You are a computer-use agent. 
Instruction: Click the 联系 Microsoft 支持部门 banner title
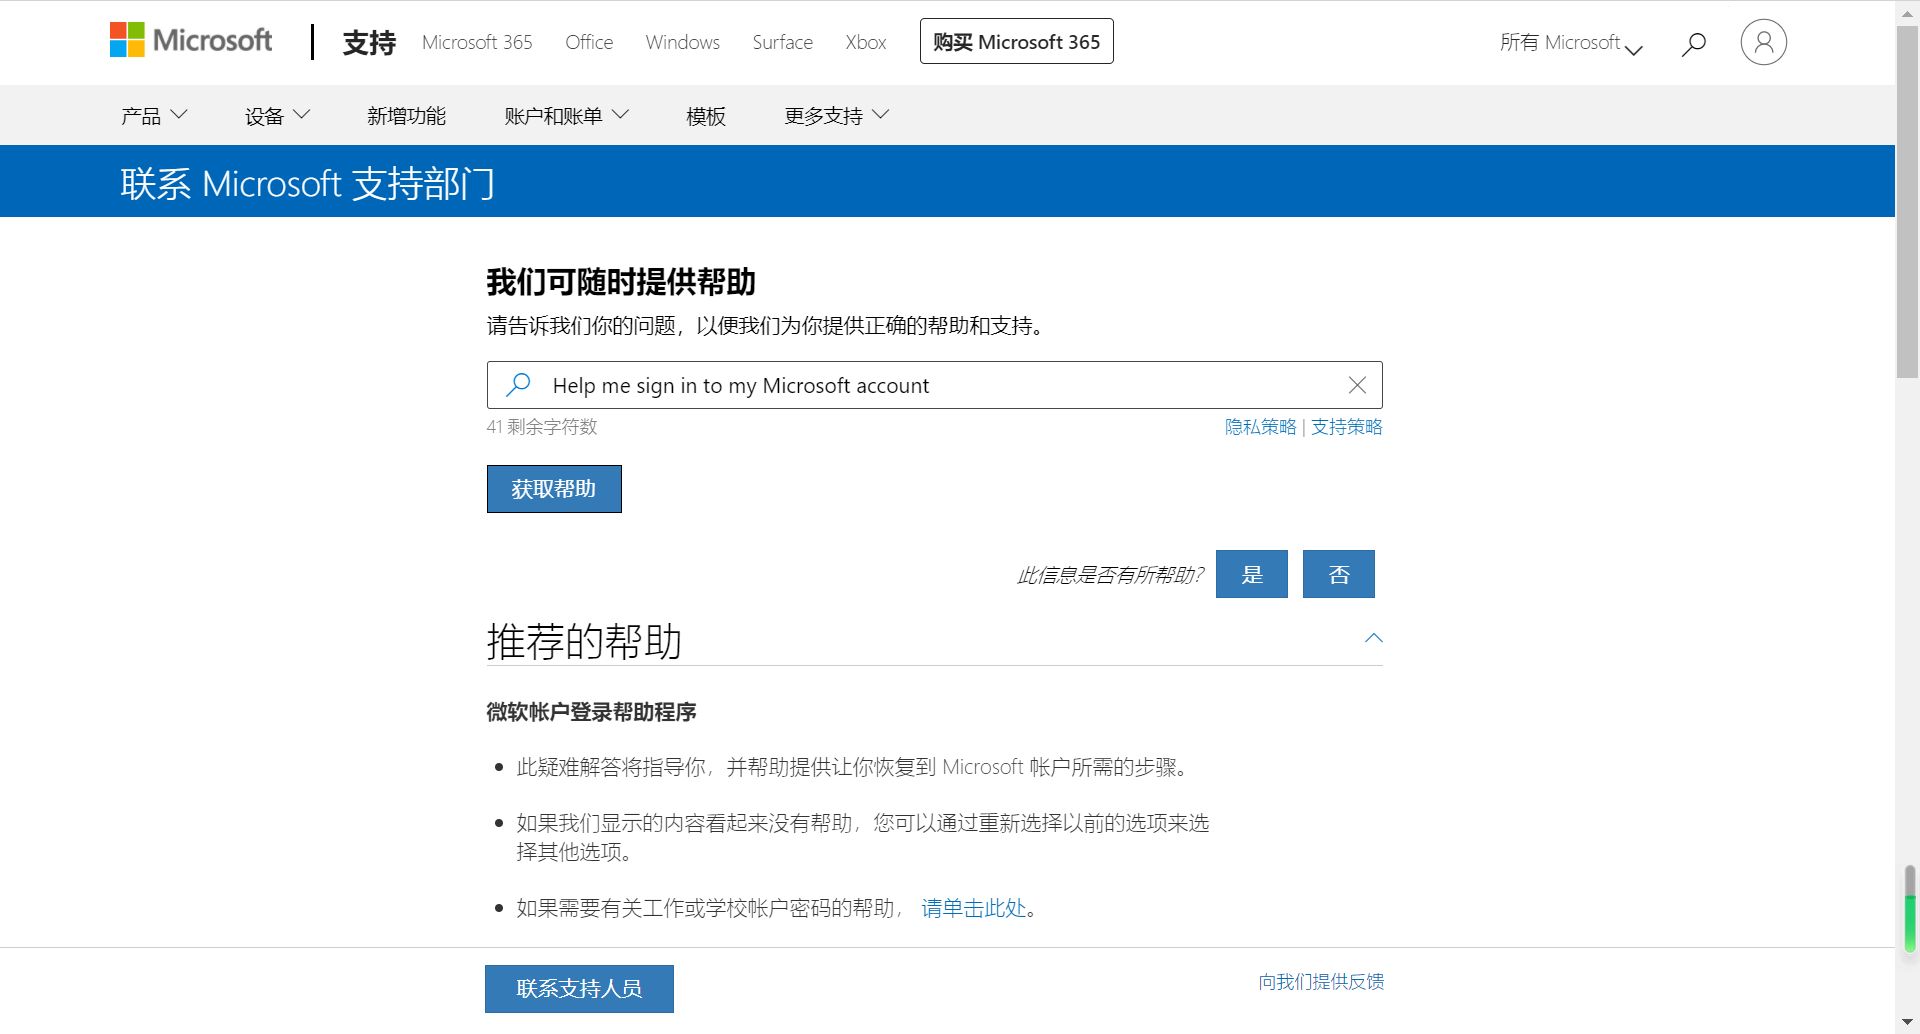pos(308,184)
